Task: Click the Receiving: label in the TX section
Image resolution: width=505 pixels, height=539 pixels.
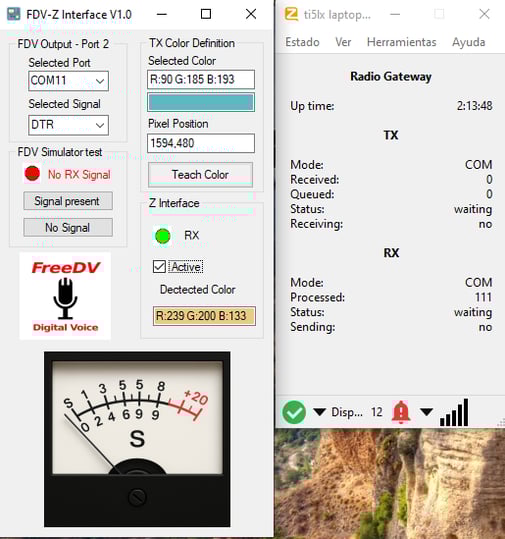Action: point(316,224)
